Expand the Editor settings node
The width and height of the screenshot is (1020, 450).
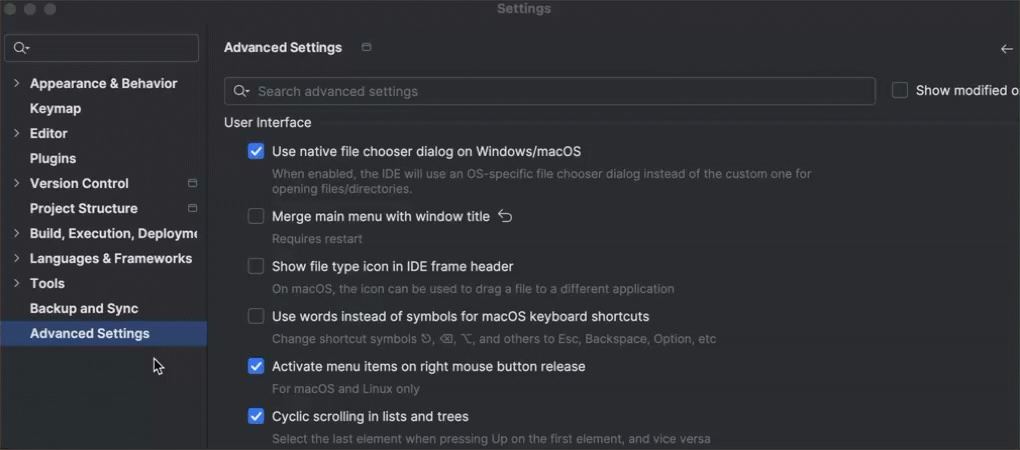pos(16,134)
